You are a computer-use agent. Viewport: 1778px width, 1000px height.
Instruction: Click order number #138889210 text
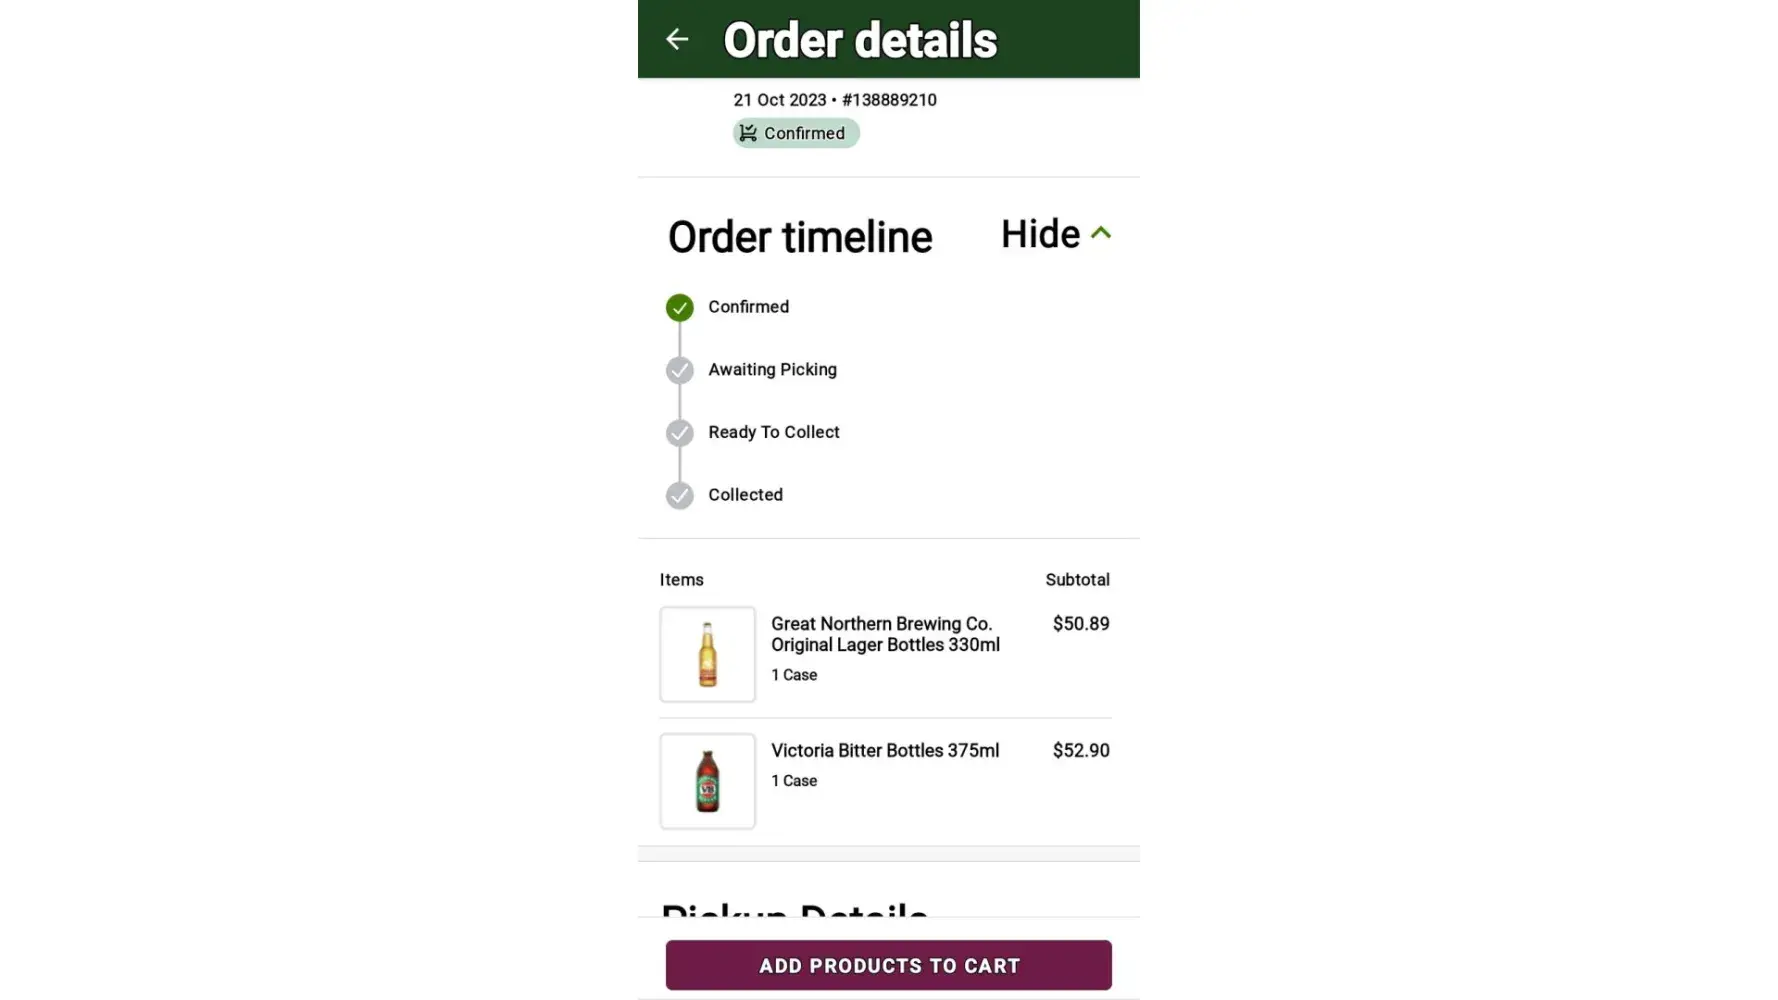point(889,100)
